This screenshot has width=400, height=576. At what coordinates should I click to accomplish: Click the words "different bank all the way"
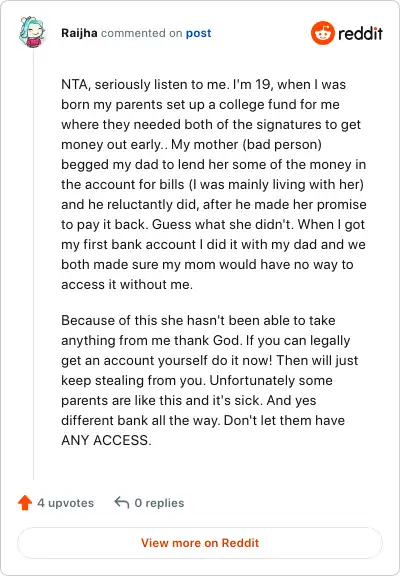140,420
